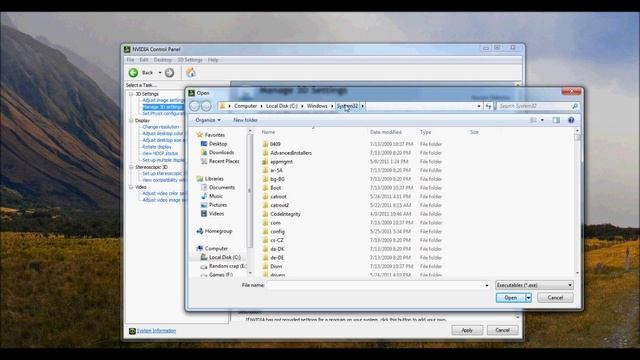Open the Videos library
640x360 pixels.
point(216,213)
